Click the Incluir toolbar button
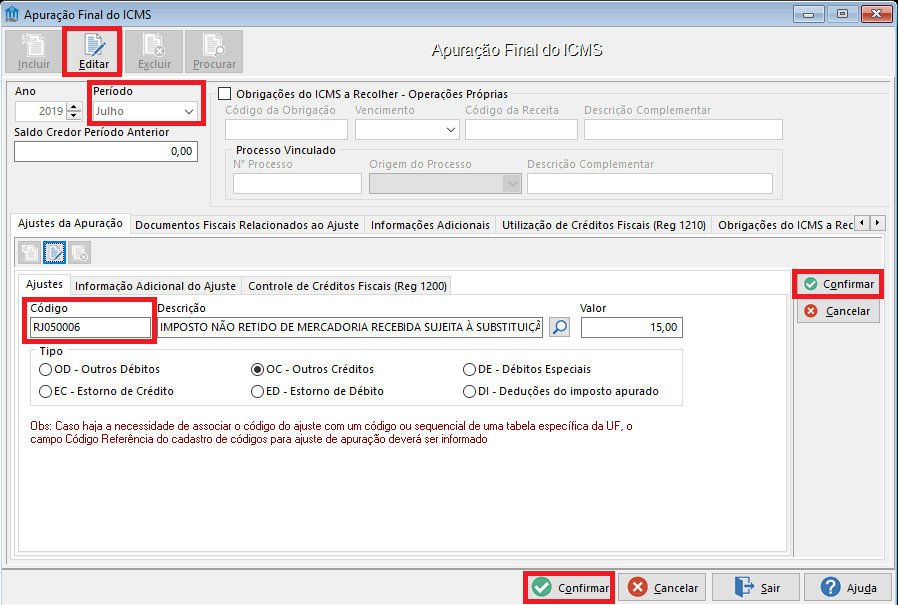This screenshot has height=605, width=898. click(34, 52)
